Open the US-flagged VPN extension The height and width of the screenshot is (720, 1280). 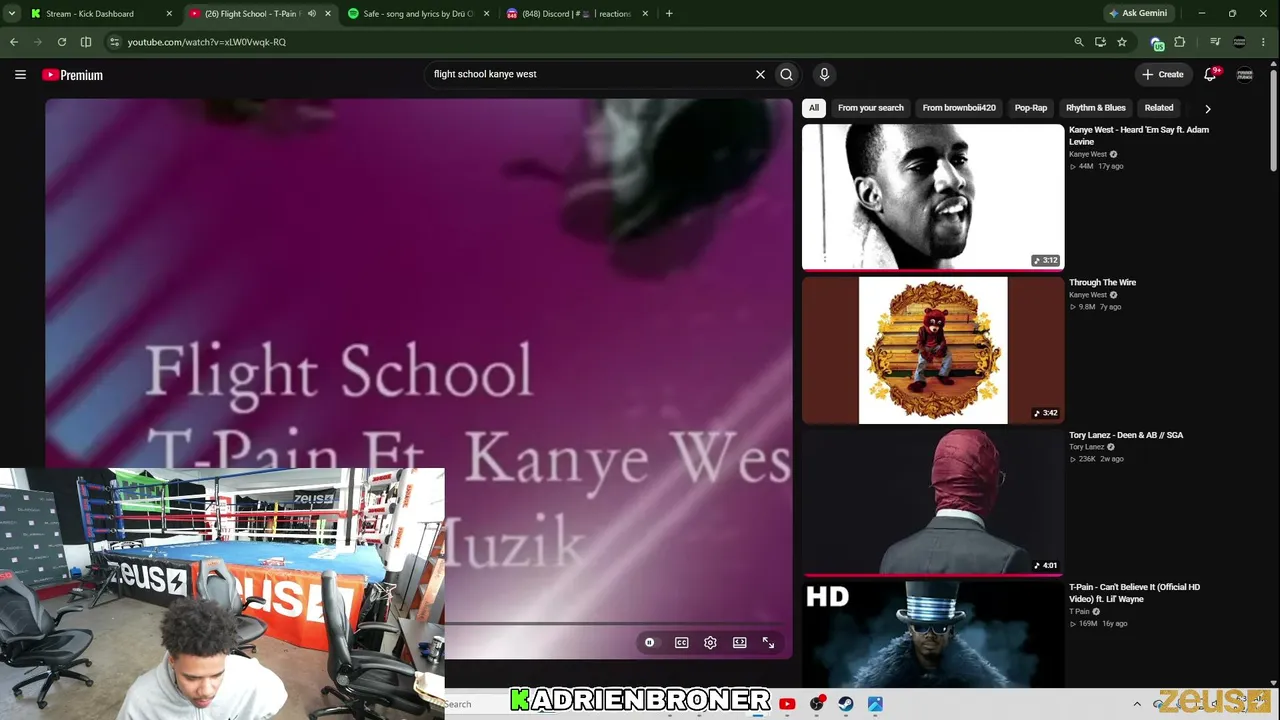1157,43
